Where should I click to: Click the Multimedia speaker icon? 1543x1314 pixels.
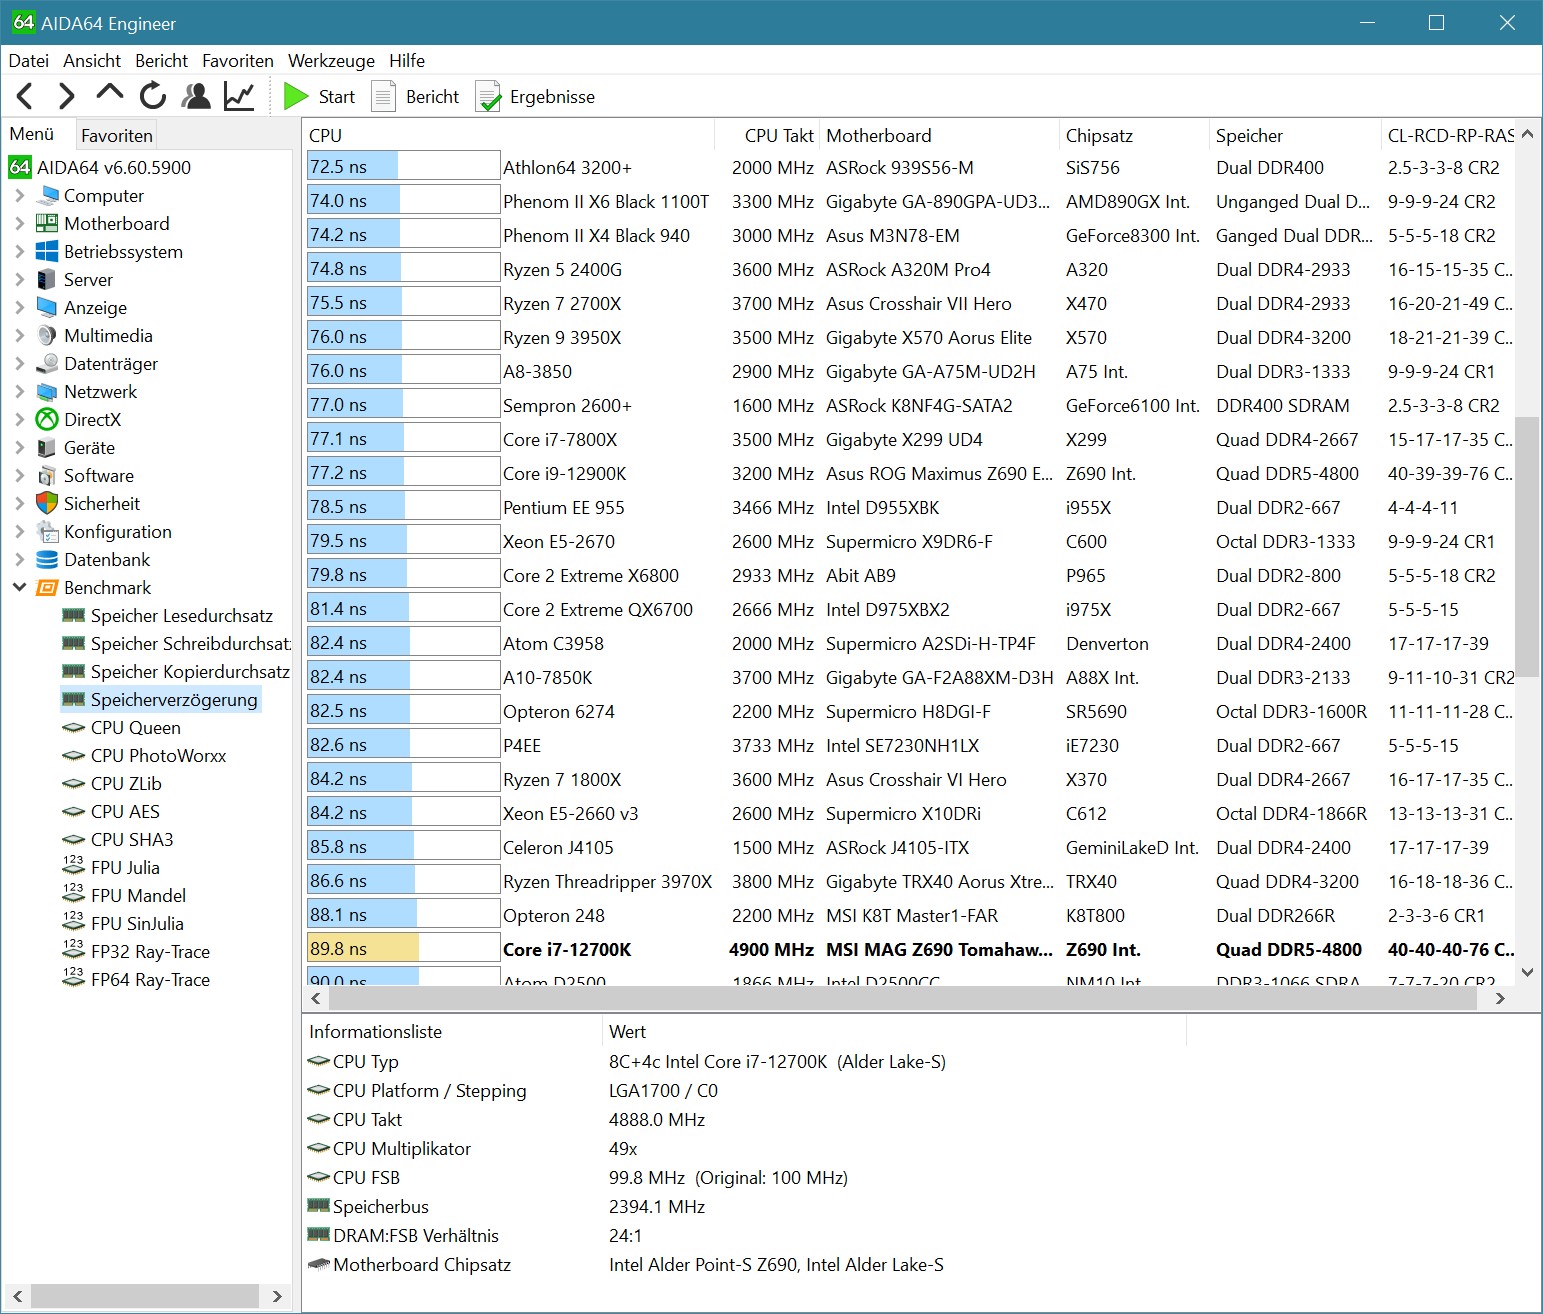pos(47,336)
